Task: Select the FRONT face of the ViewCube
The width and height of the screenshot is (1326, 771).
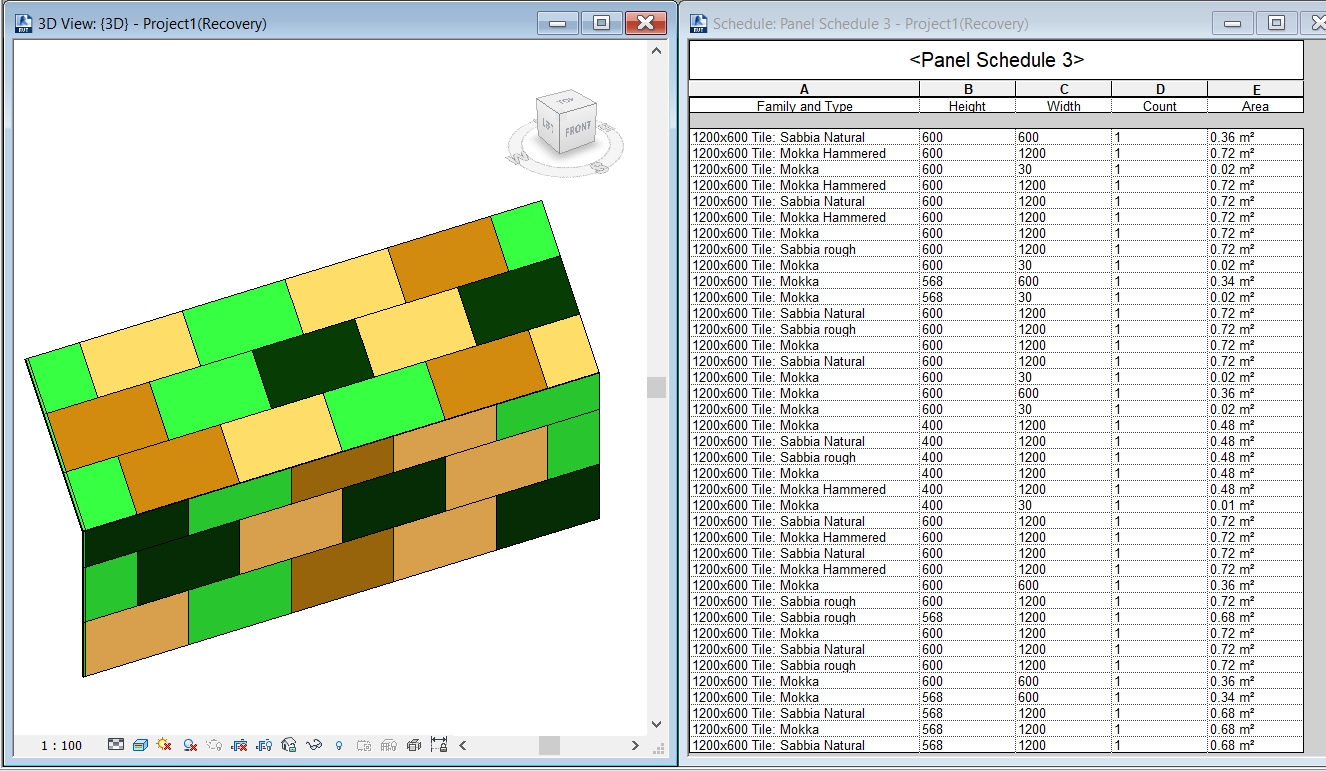Action: pyautogui.click(x=578, y=129)
